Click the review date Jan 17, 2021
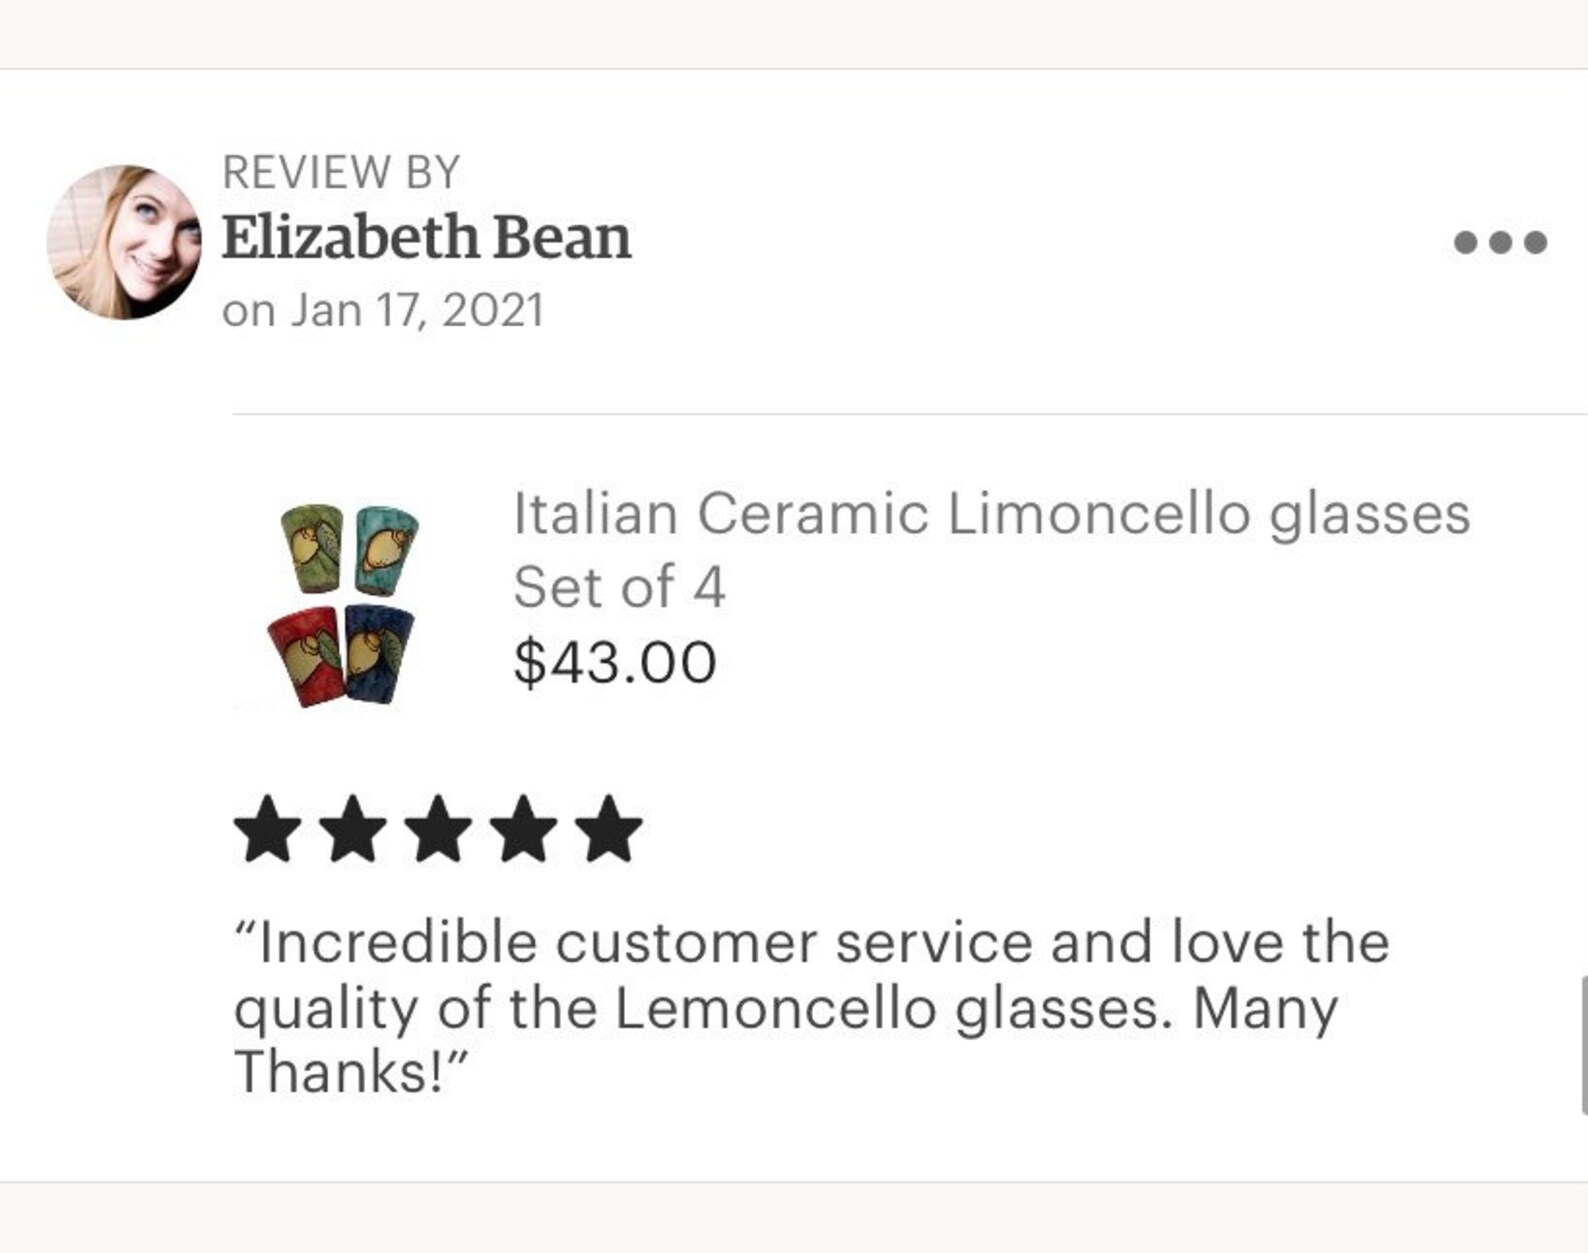Screen dimensions: 1588x1253 tap(383, 310)
